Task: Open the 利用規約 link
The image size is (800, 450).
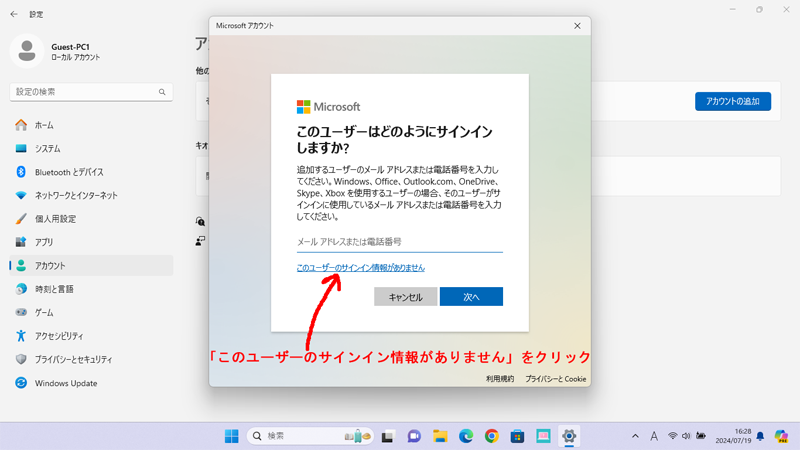Action: click(500, 379)
